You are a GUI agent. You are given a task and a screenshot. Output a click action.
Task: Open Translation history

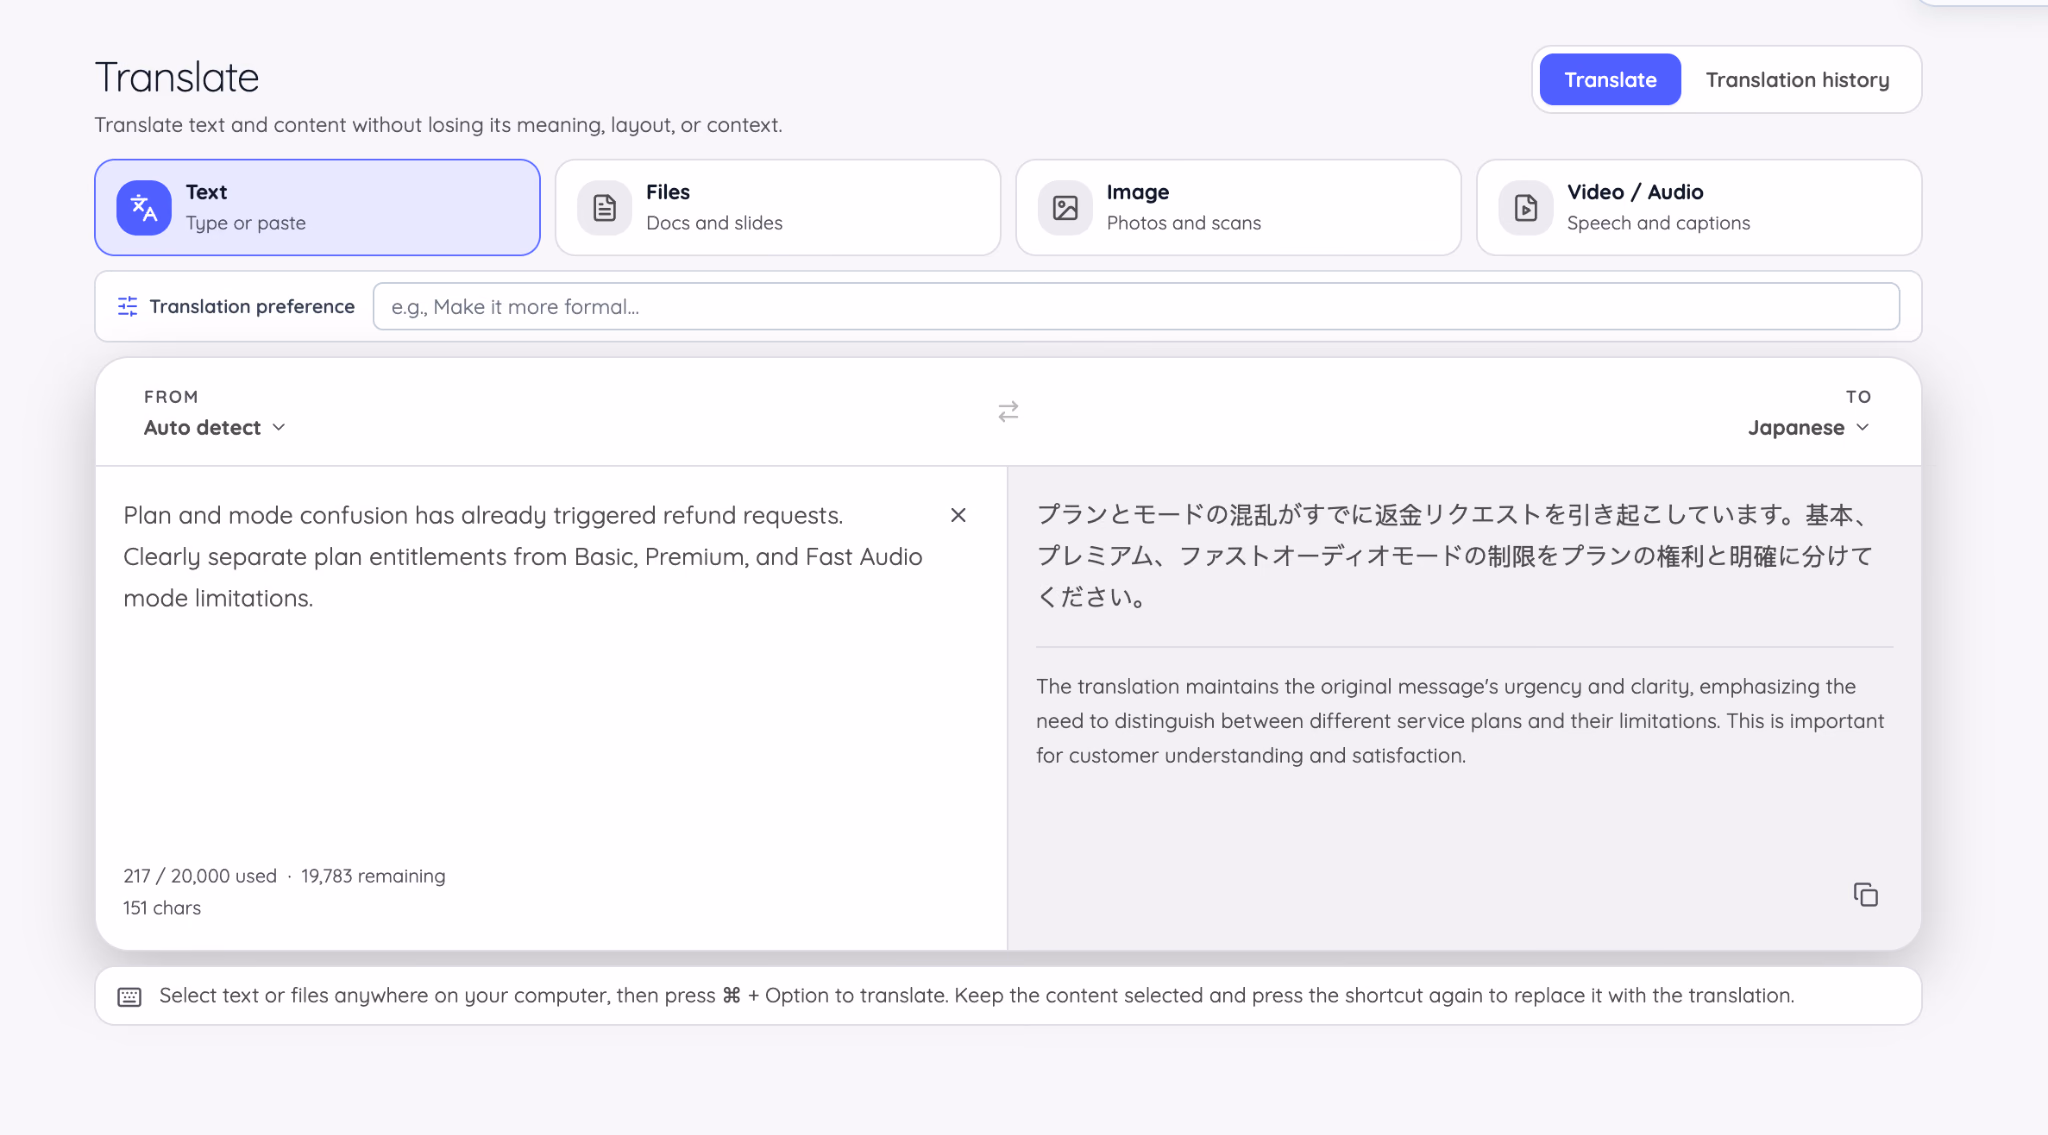(x=1797, y=79)
